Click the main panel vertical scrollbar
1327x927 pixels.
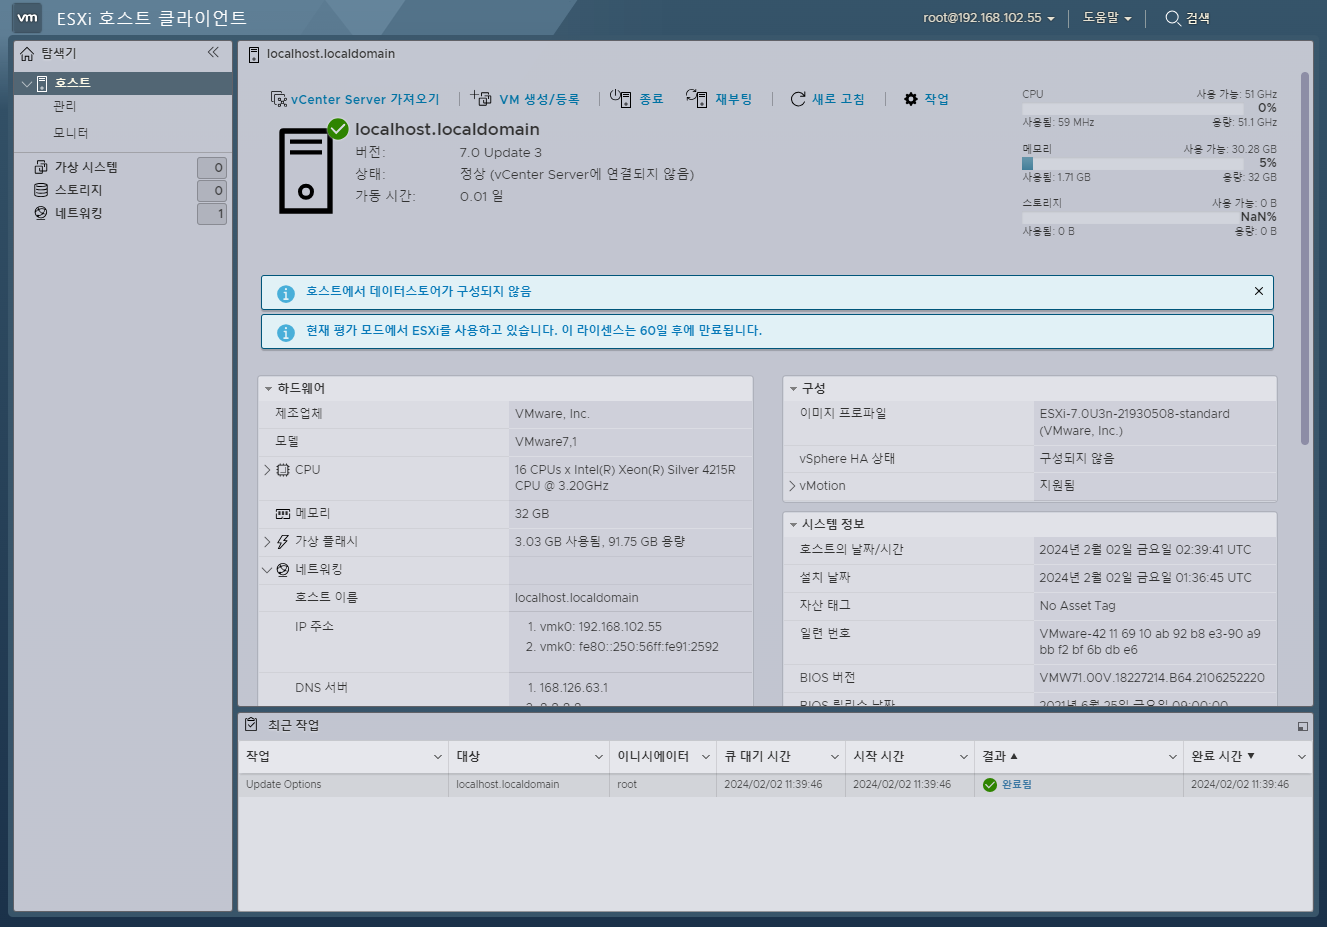pyautogui.click(x=1304, y=258)
